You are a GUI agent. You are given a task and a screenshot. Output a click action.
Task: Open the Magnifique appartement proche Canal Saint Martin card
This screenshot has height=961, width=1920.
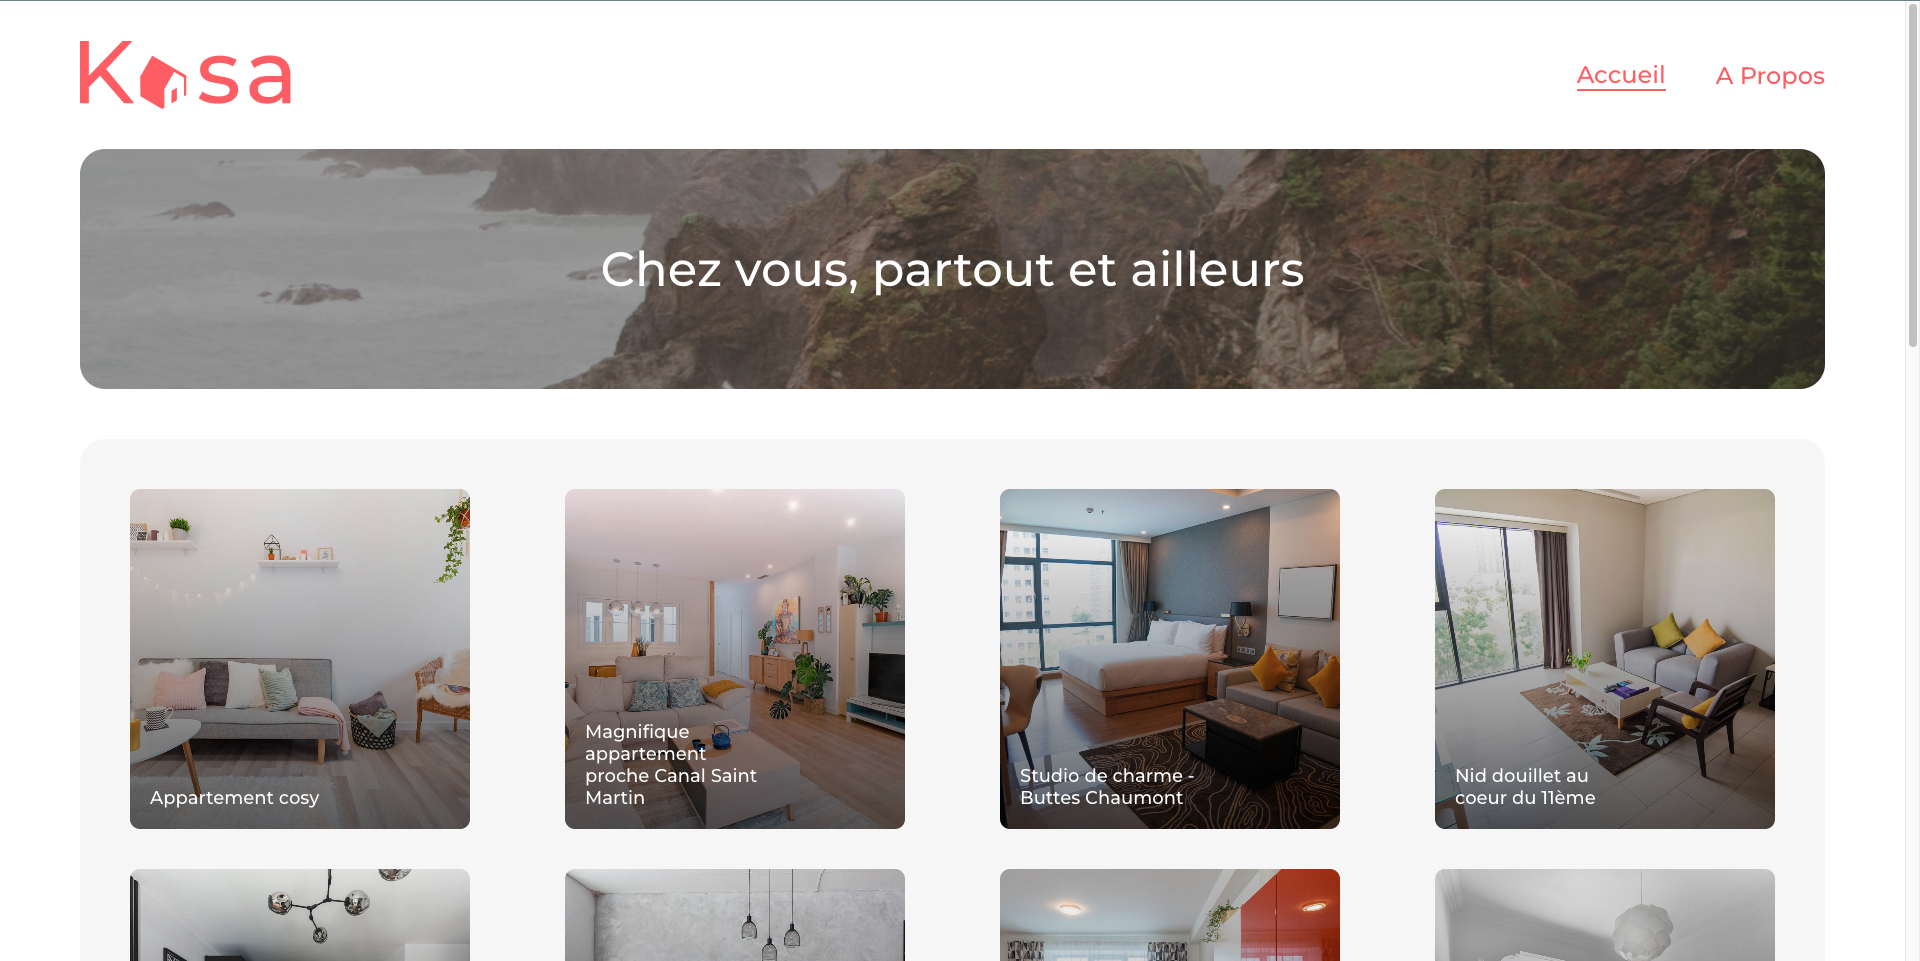point(735,659)
